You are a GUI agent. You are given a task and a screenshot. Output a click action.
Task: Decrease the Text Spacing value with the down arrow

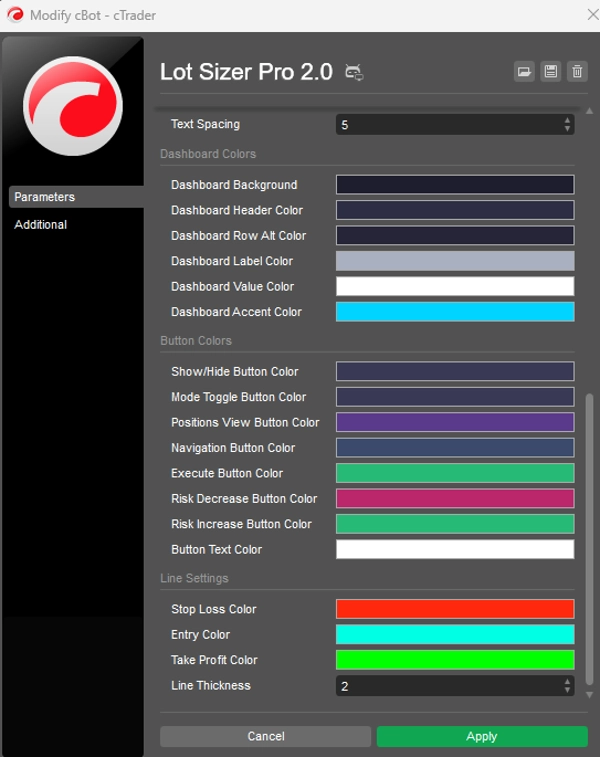point(567,129)
